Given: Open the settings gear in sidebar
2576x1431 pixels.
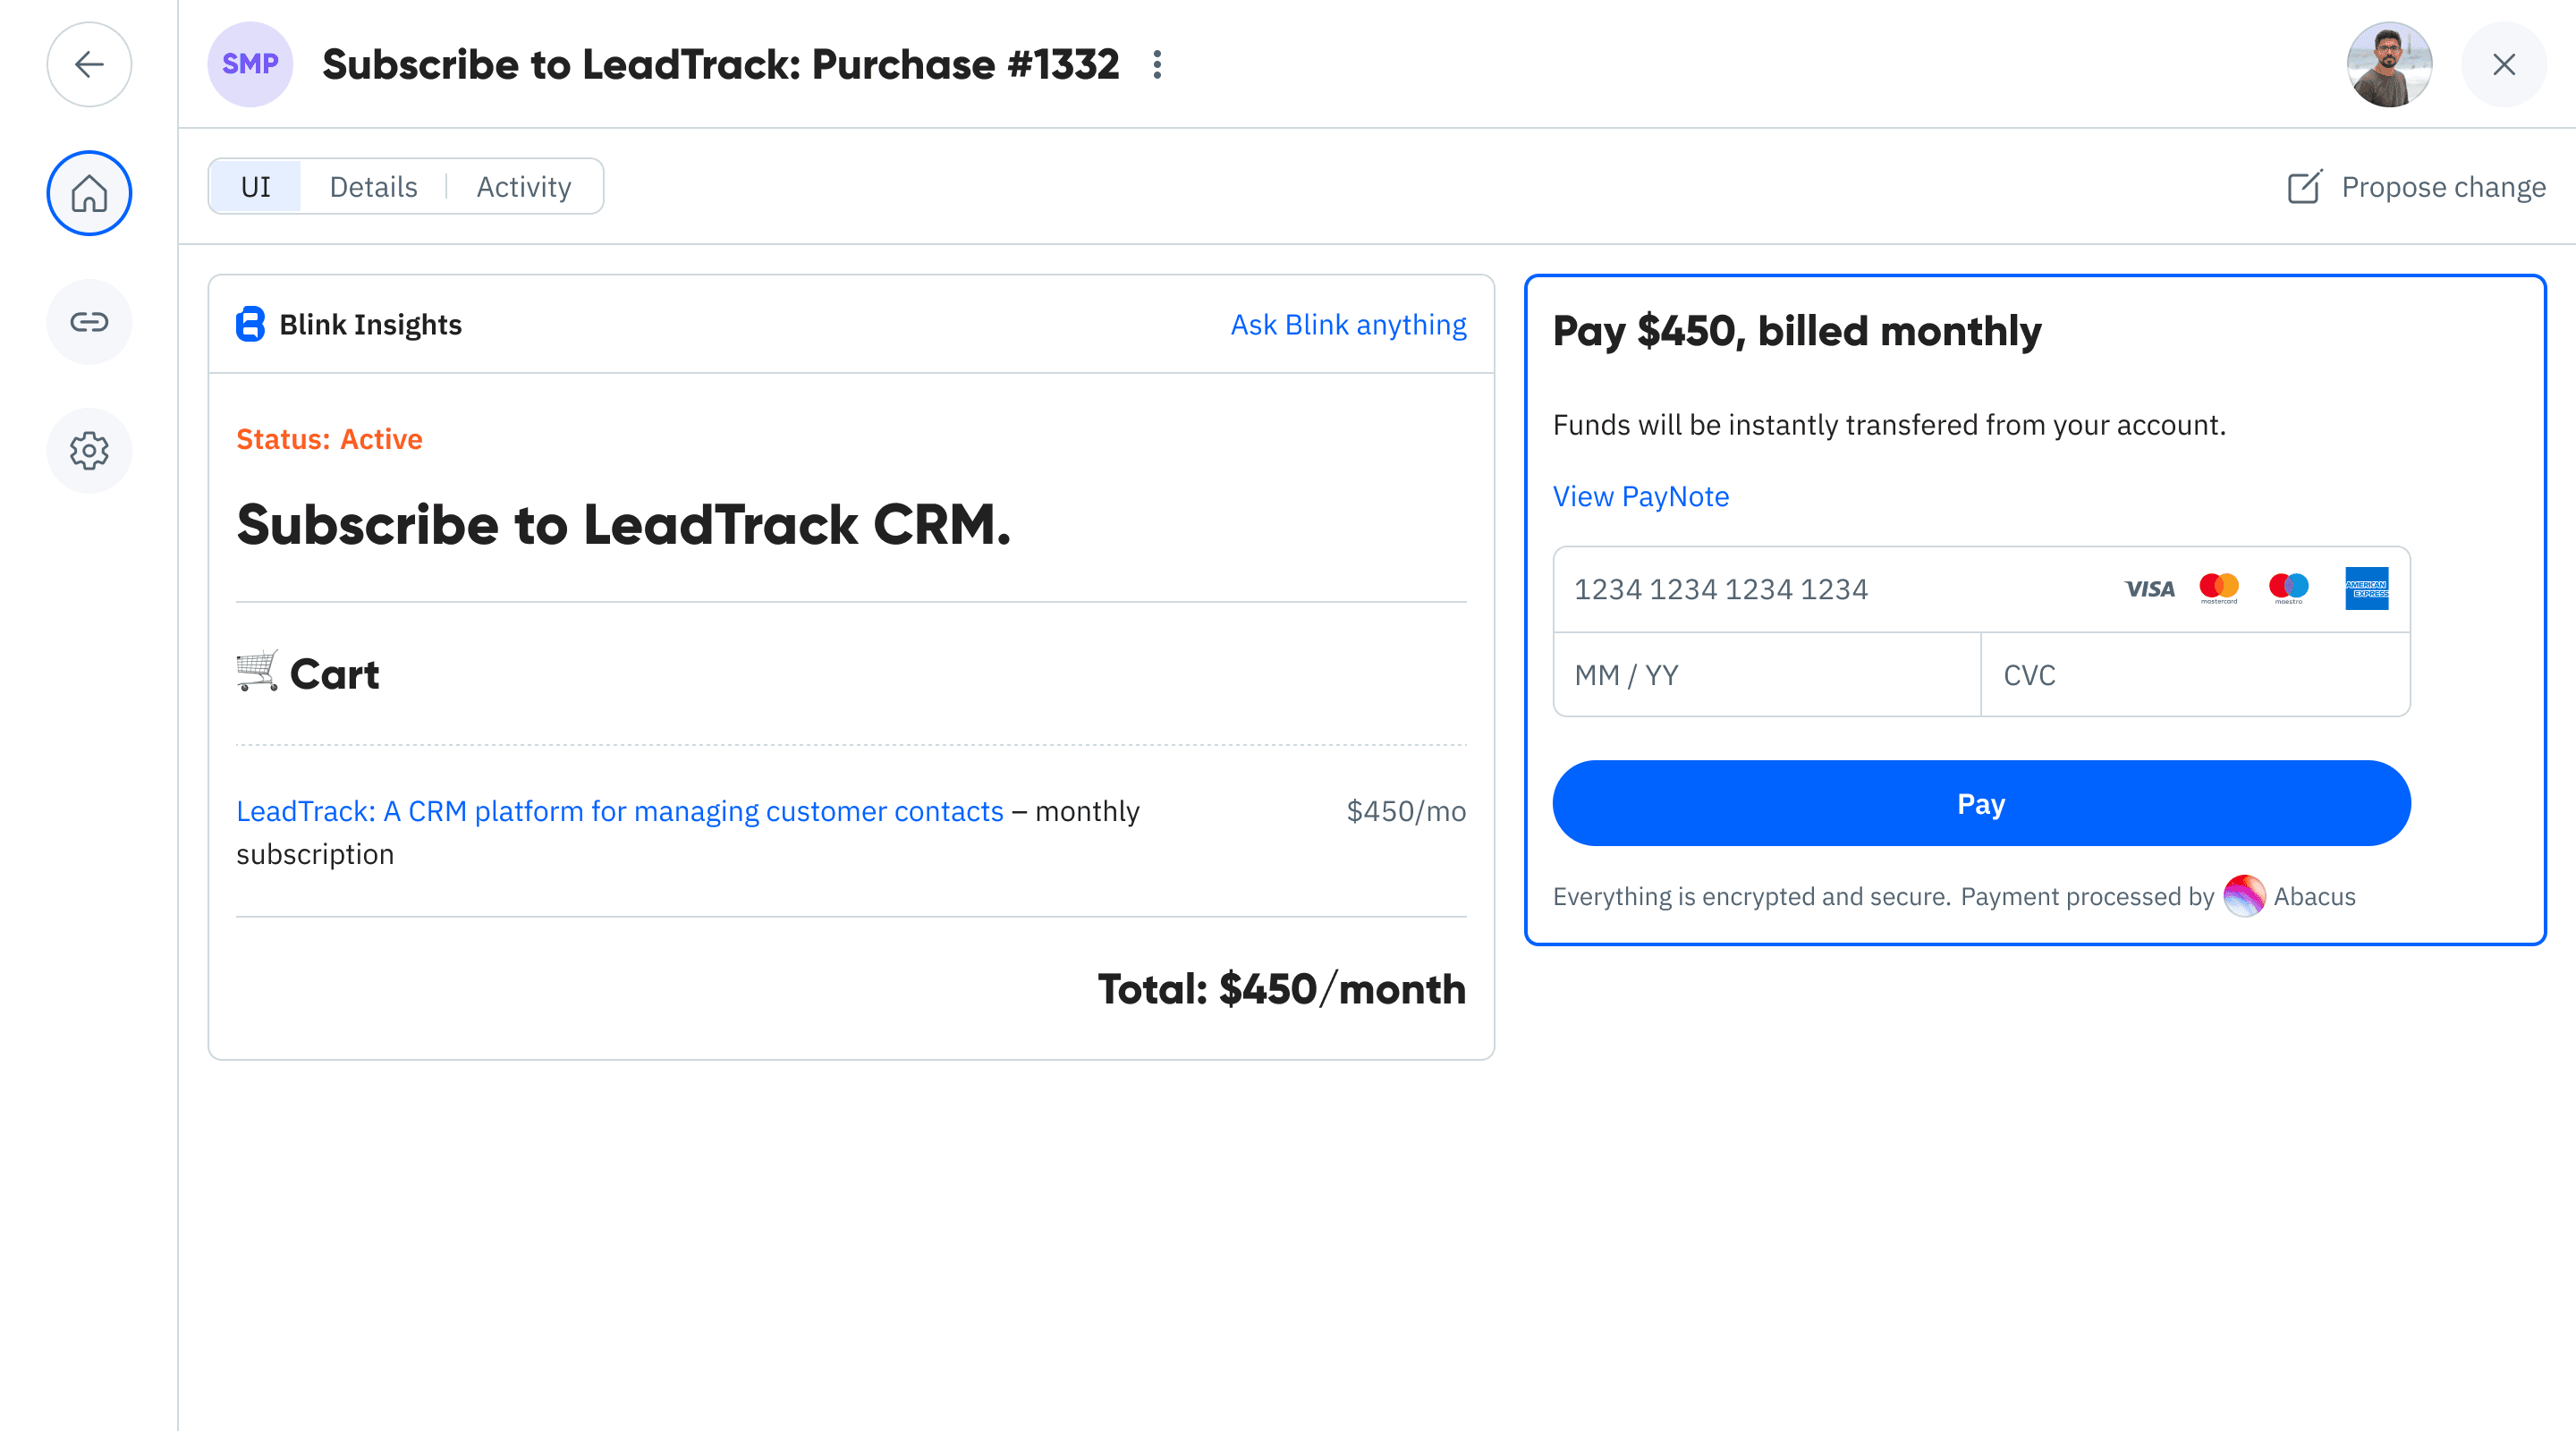Looking at the screenshot, I should click(89, 451).
